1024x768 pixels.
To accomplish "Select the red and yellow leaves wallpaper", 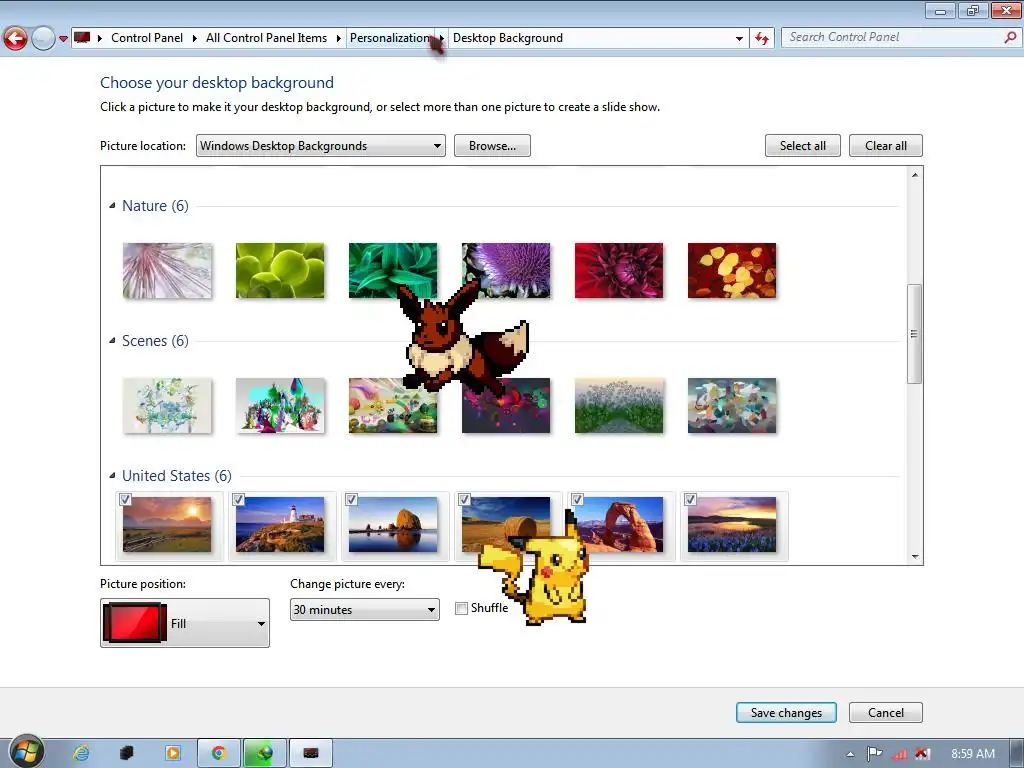I will [x=732, y=270].
